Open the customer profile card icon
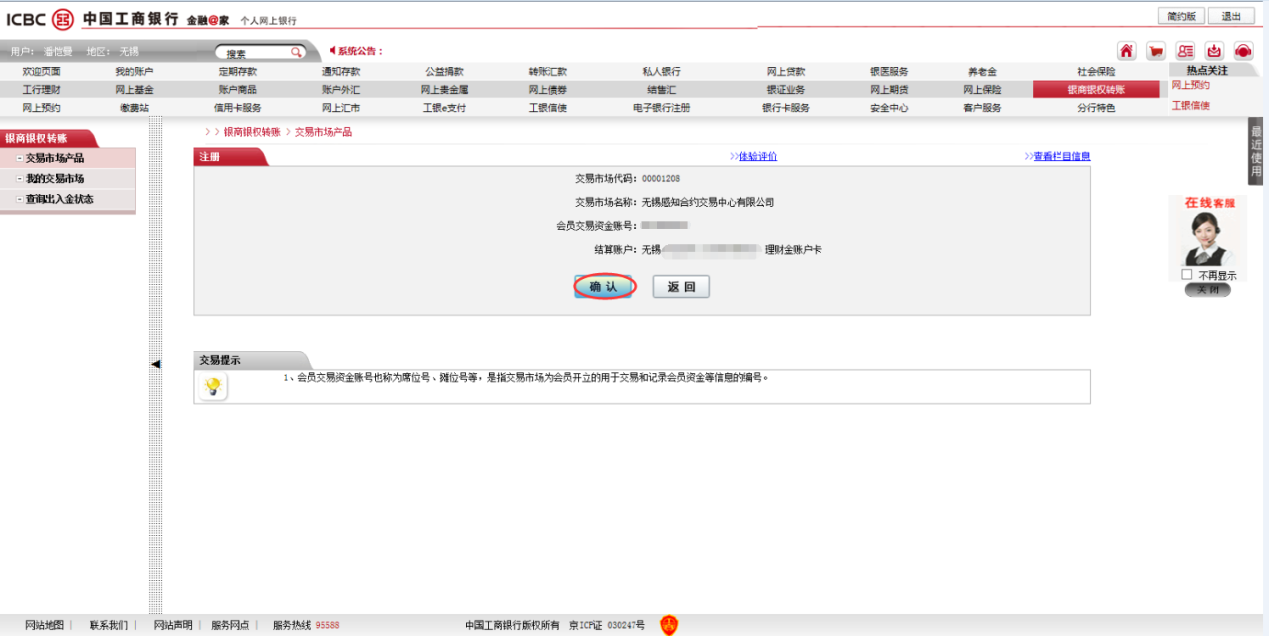Image resolution: width=1269 pixels, height=636 pixels. click(x=1185, y=51)
